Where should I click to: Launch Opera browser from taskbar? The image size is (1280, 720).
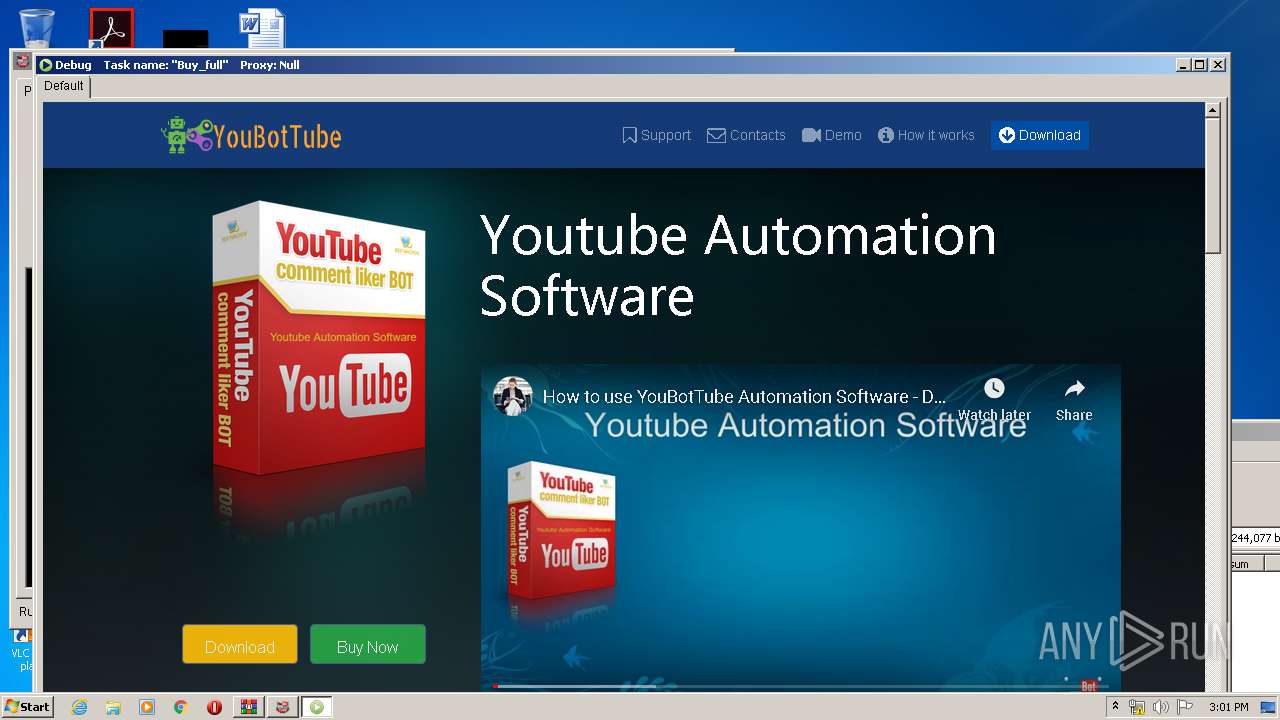[214, 707]
